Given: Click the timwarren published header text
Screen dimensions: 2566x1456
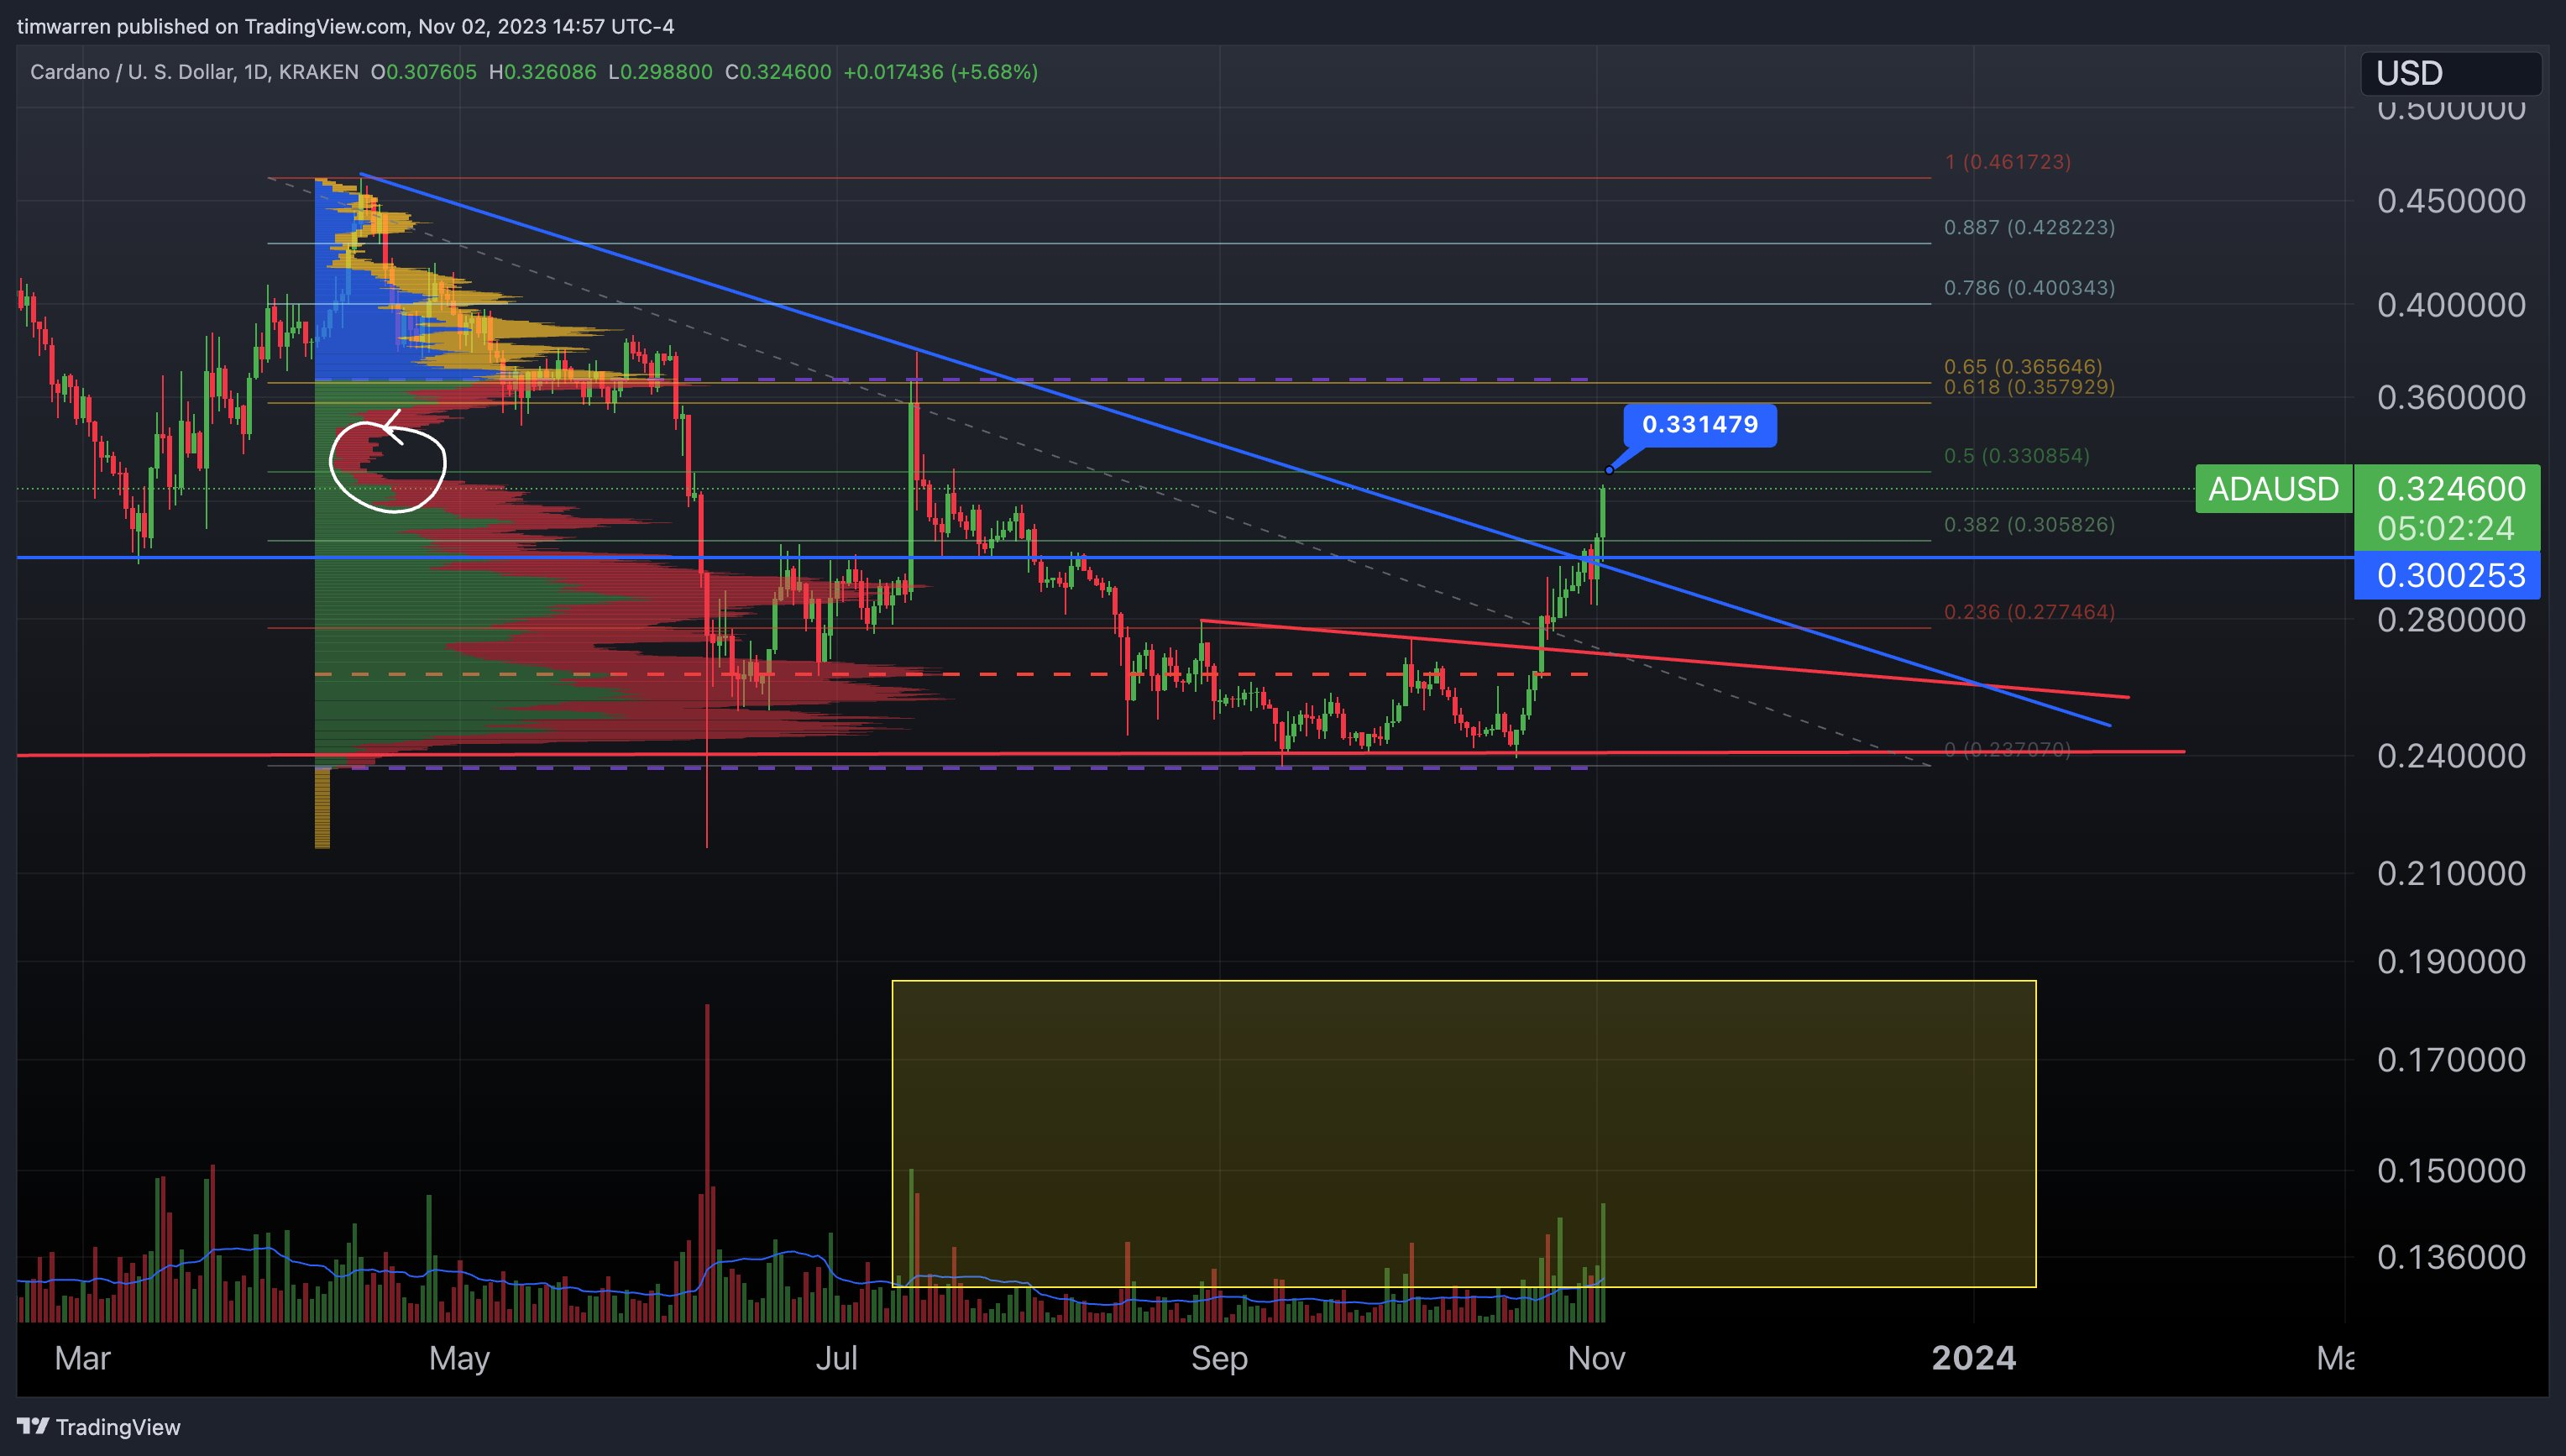Looking at the screenshot, I should 345,26.
